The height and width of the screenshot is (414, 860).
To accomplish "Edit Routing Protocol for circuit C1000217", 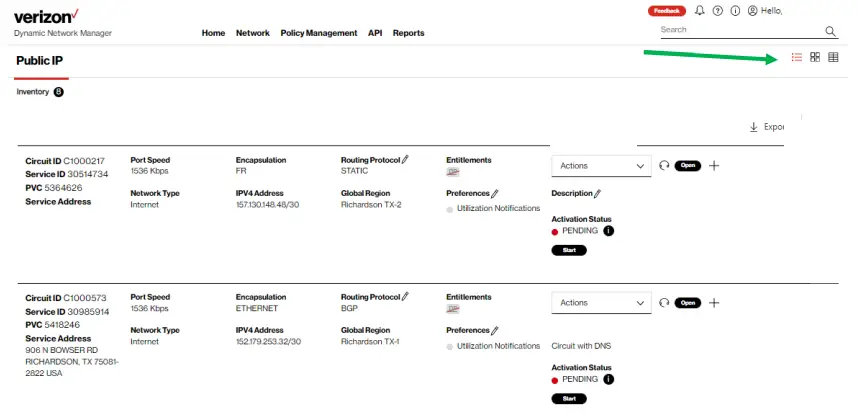I will 406,159.
